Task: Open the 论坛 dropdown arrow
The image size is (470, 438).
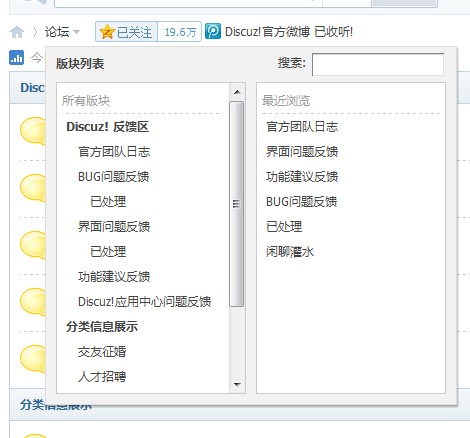Action: (x=77, y=32)
